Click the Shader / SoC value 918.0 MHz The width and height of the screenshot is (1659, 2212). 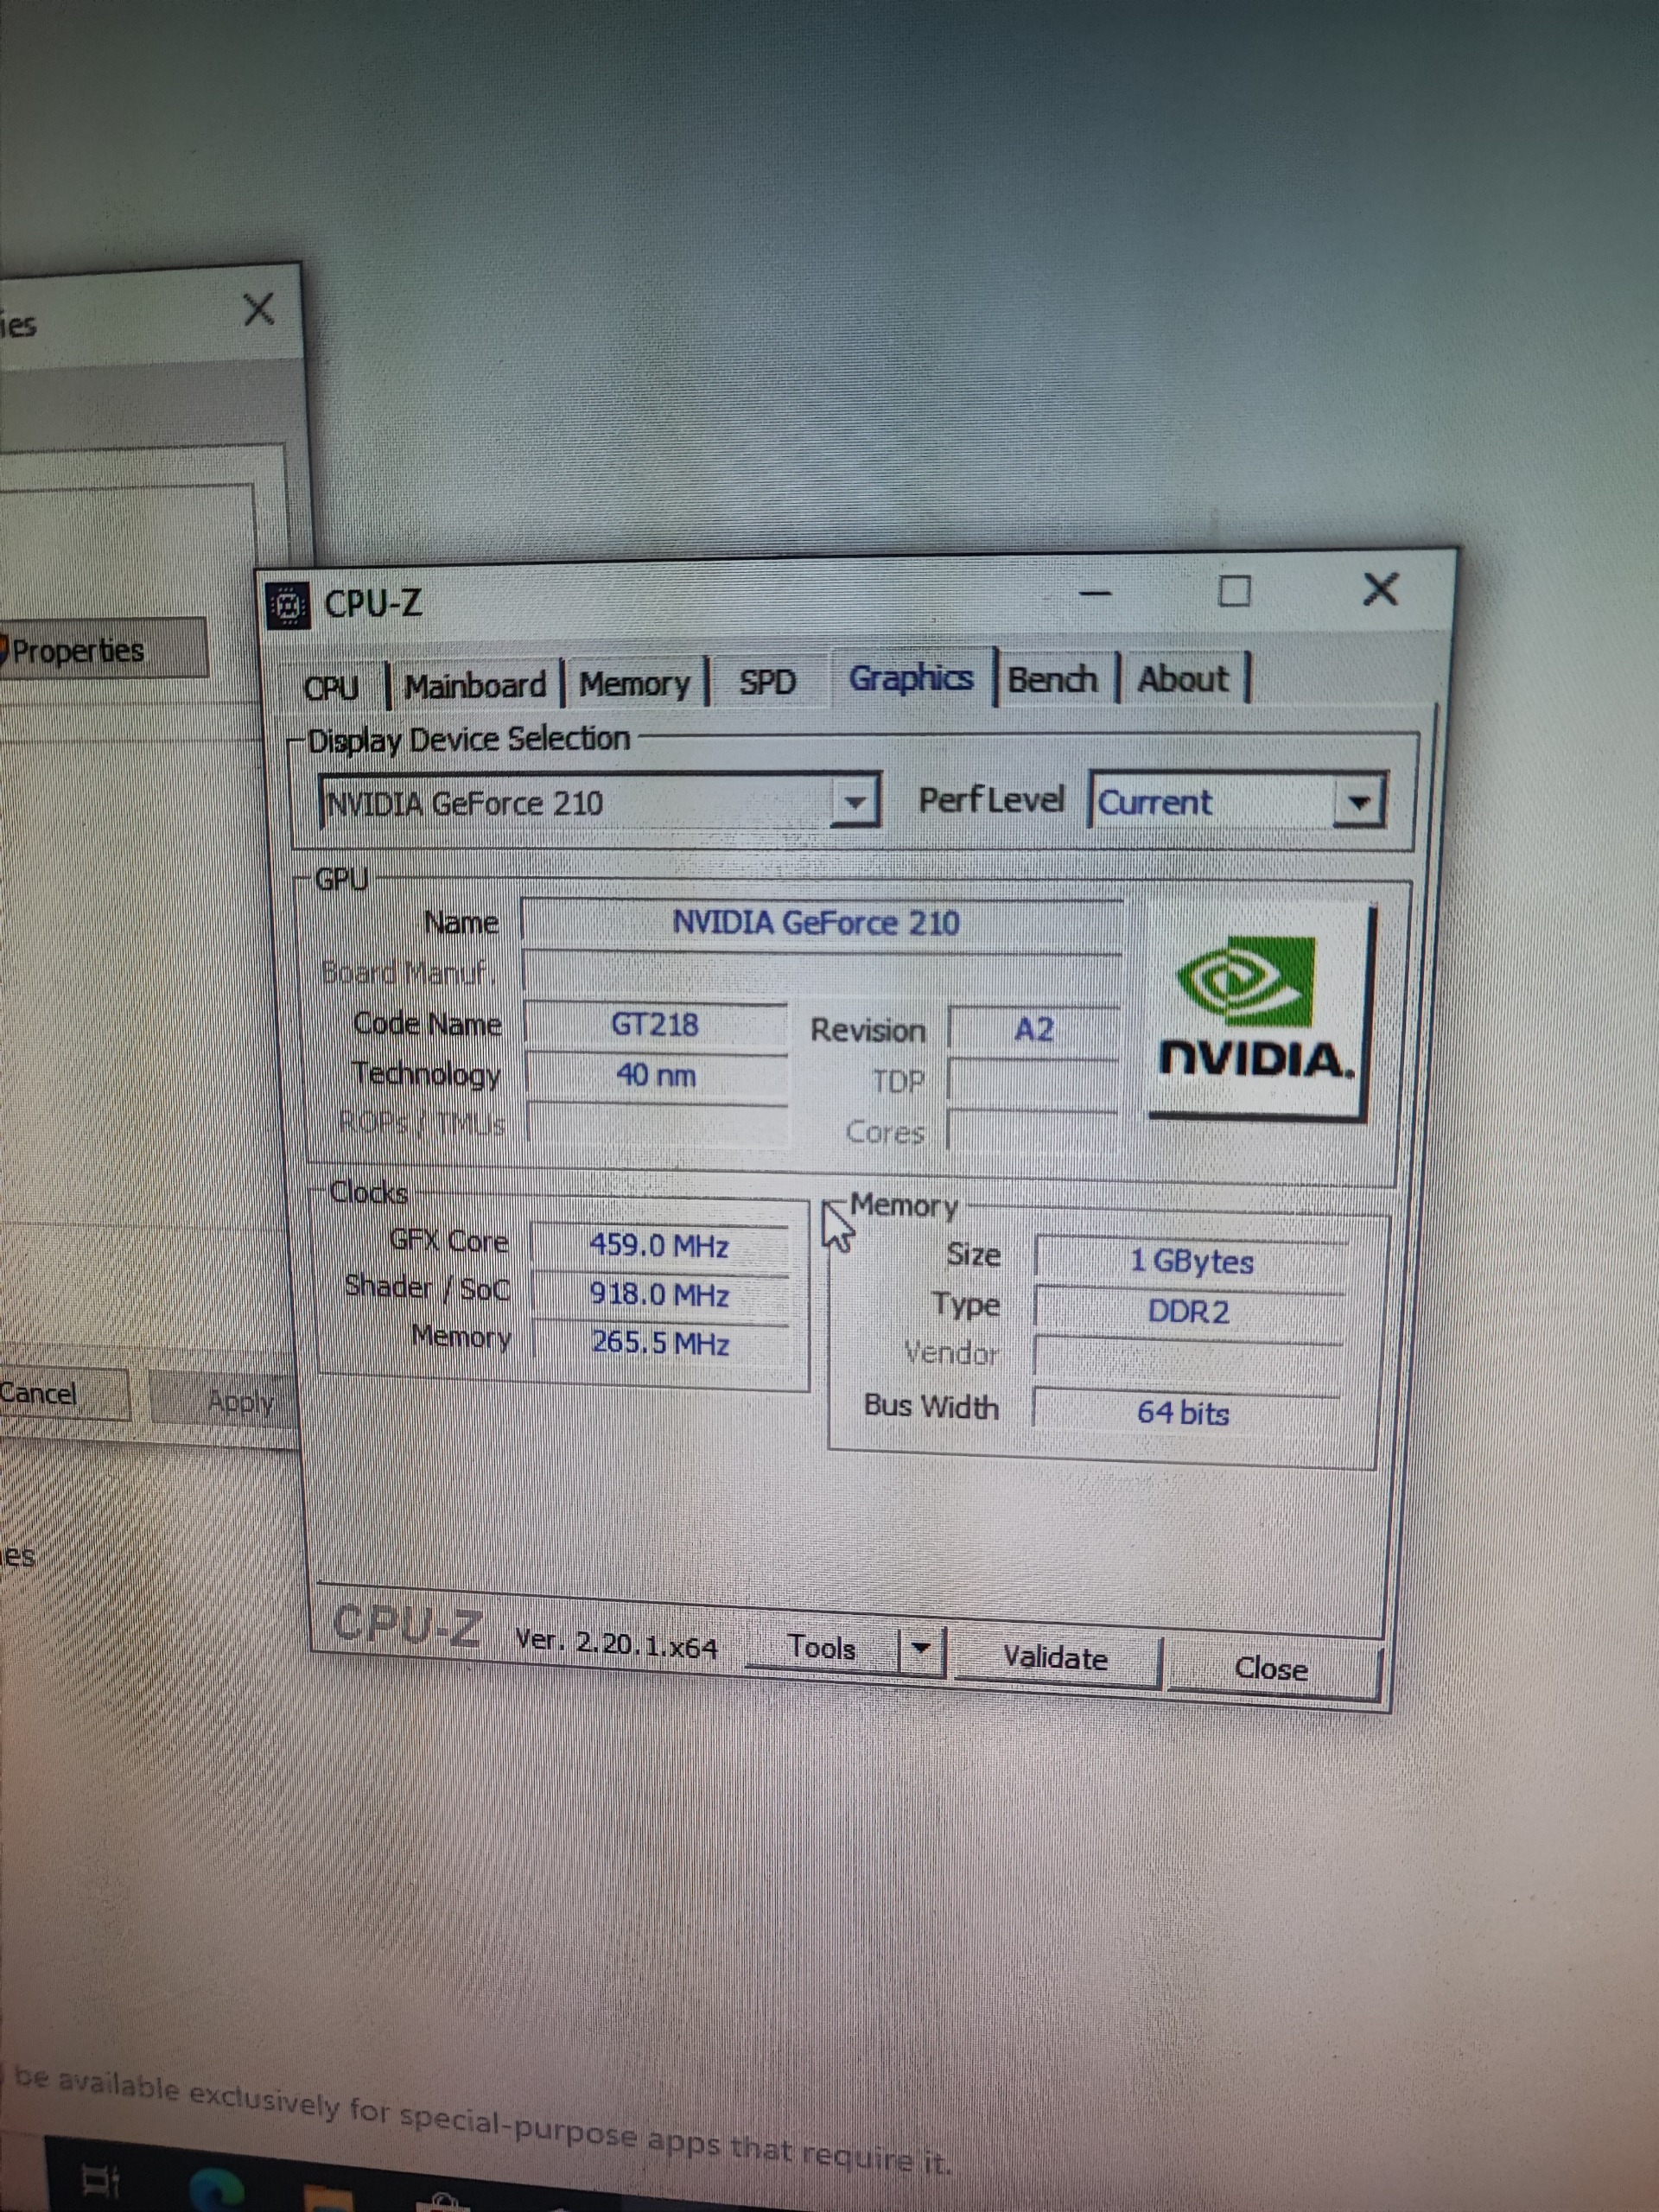[659, 1295]
